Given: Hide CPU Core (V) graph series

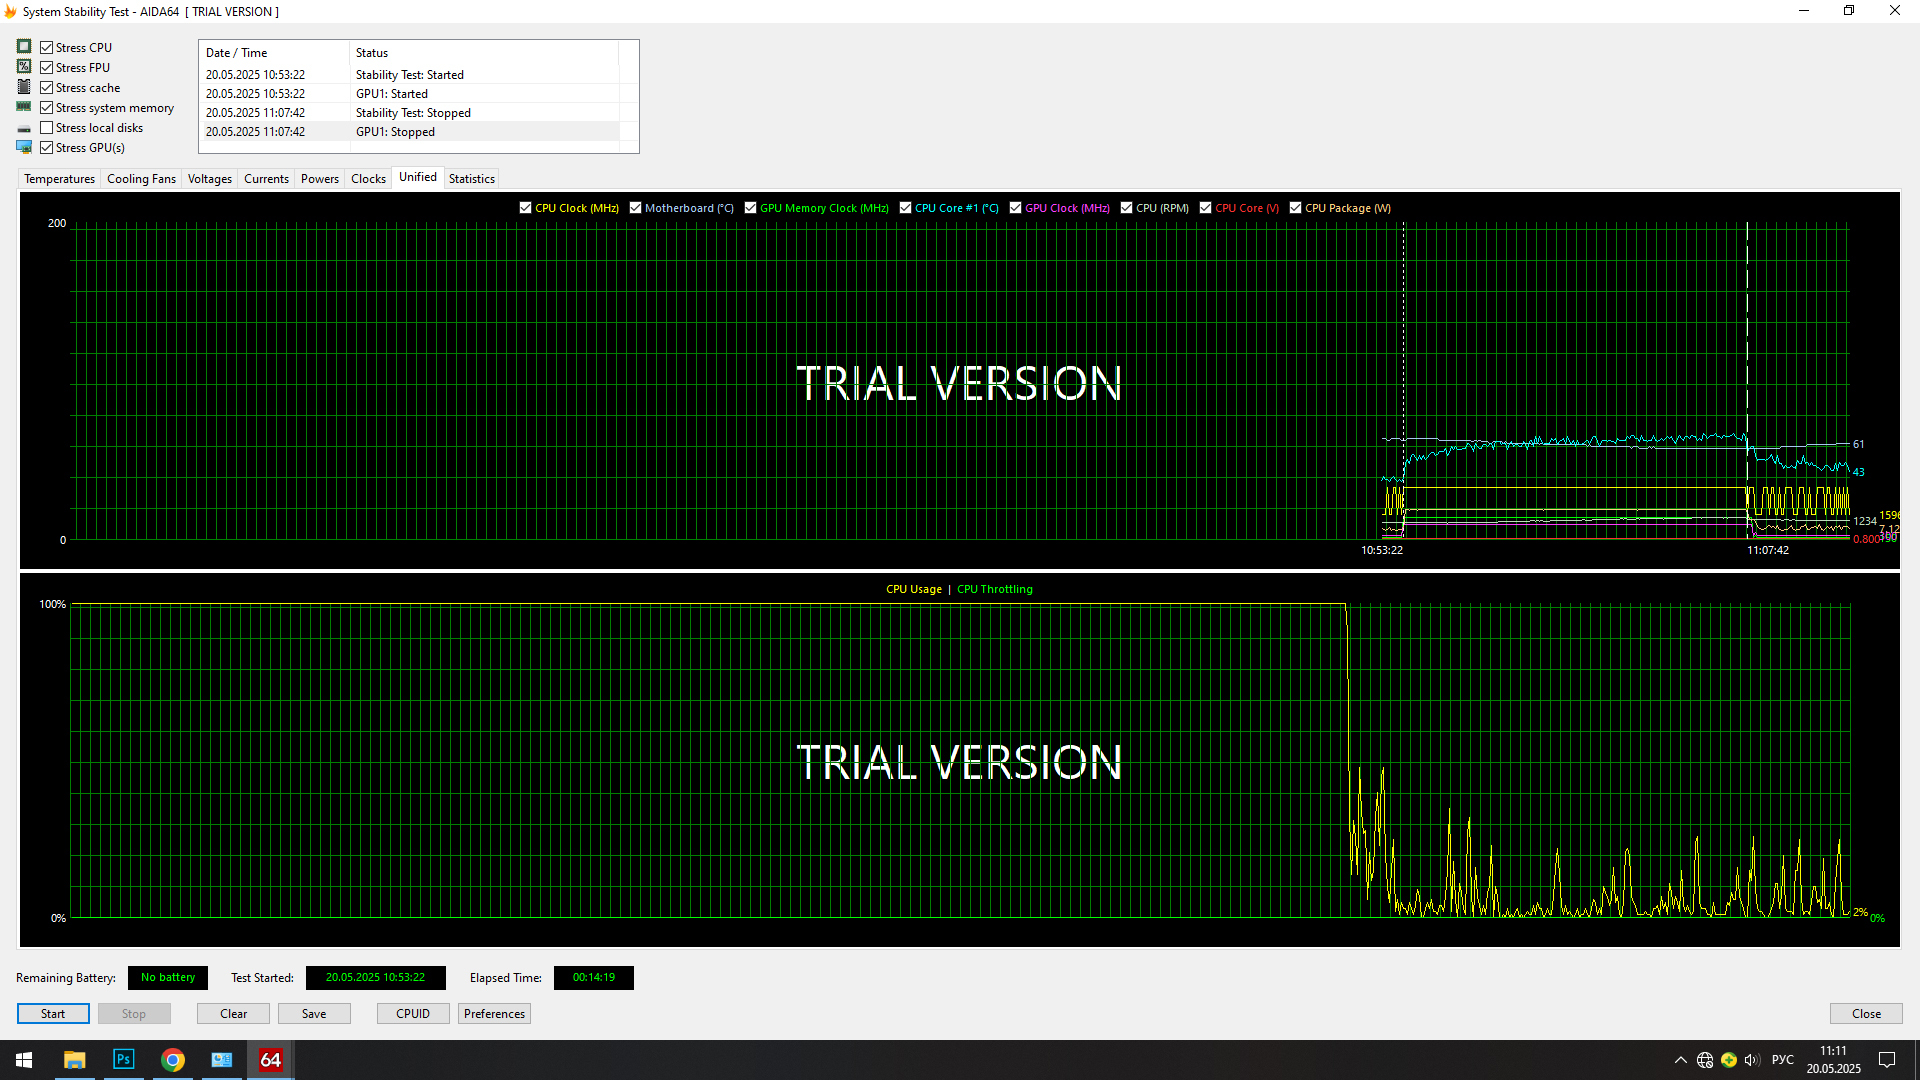Looking at the screenshot, I should [x=1205, y=208].
